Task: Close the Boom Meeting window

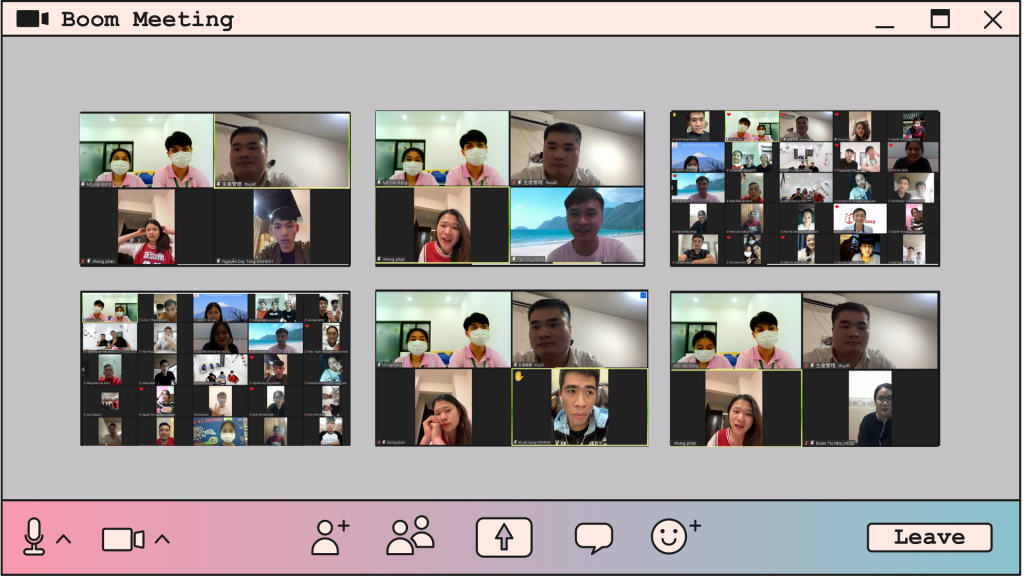Action: (x=992, y=19)
